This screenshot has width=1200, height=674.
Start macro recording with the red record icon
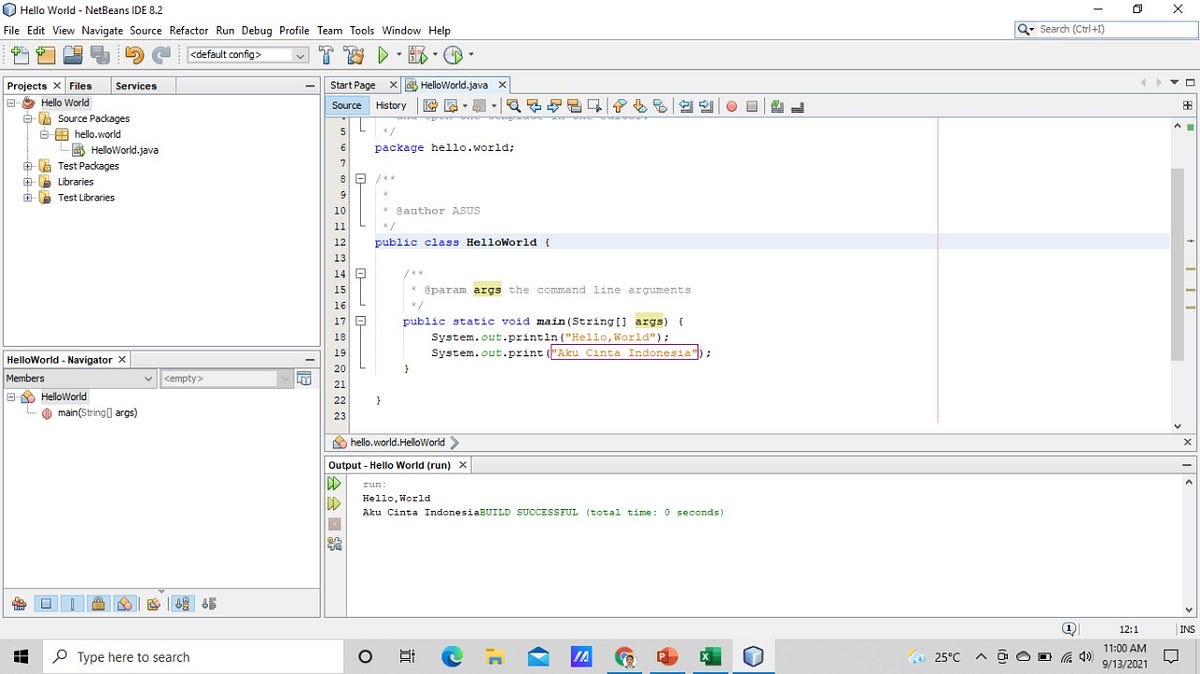pyautogui.click(x=732, y=106)
